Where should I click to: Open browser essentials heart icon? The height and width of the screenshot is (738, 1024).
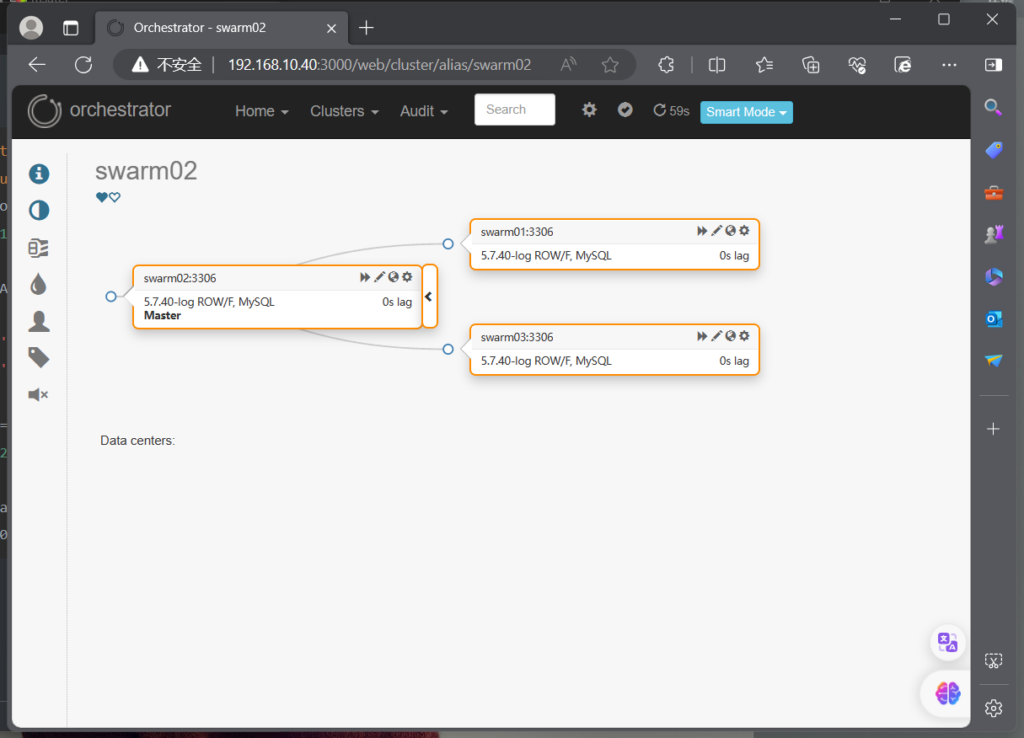(x=857, y=65)
